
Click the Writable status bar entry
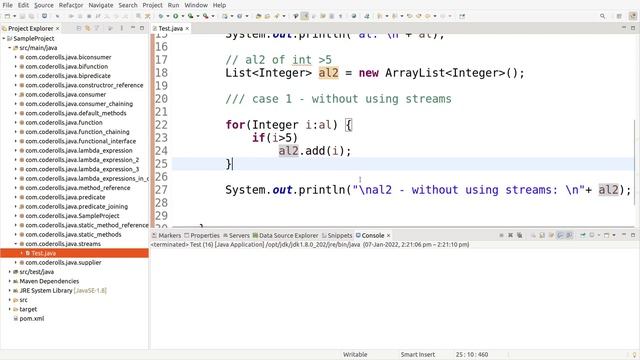tap(355, 354)
